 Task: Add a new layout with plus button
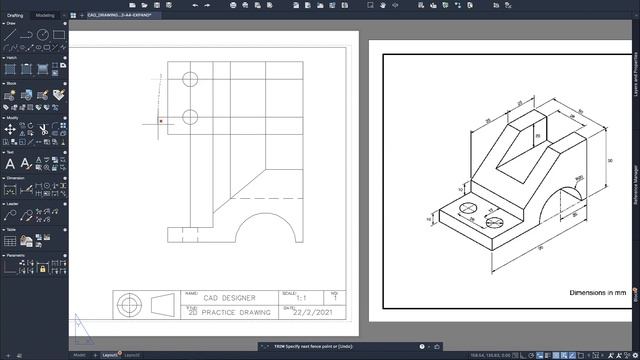pos(95,355)
